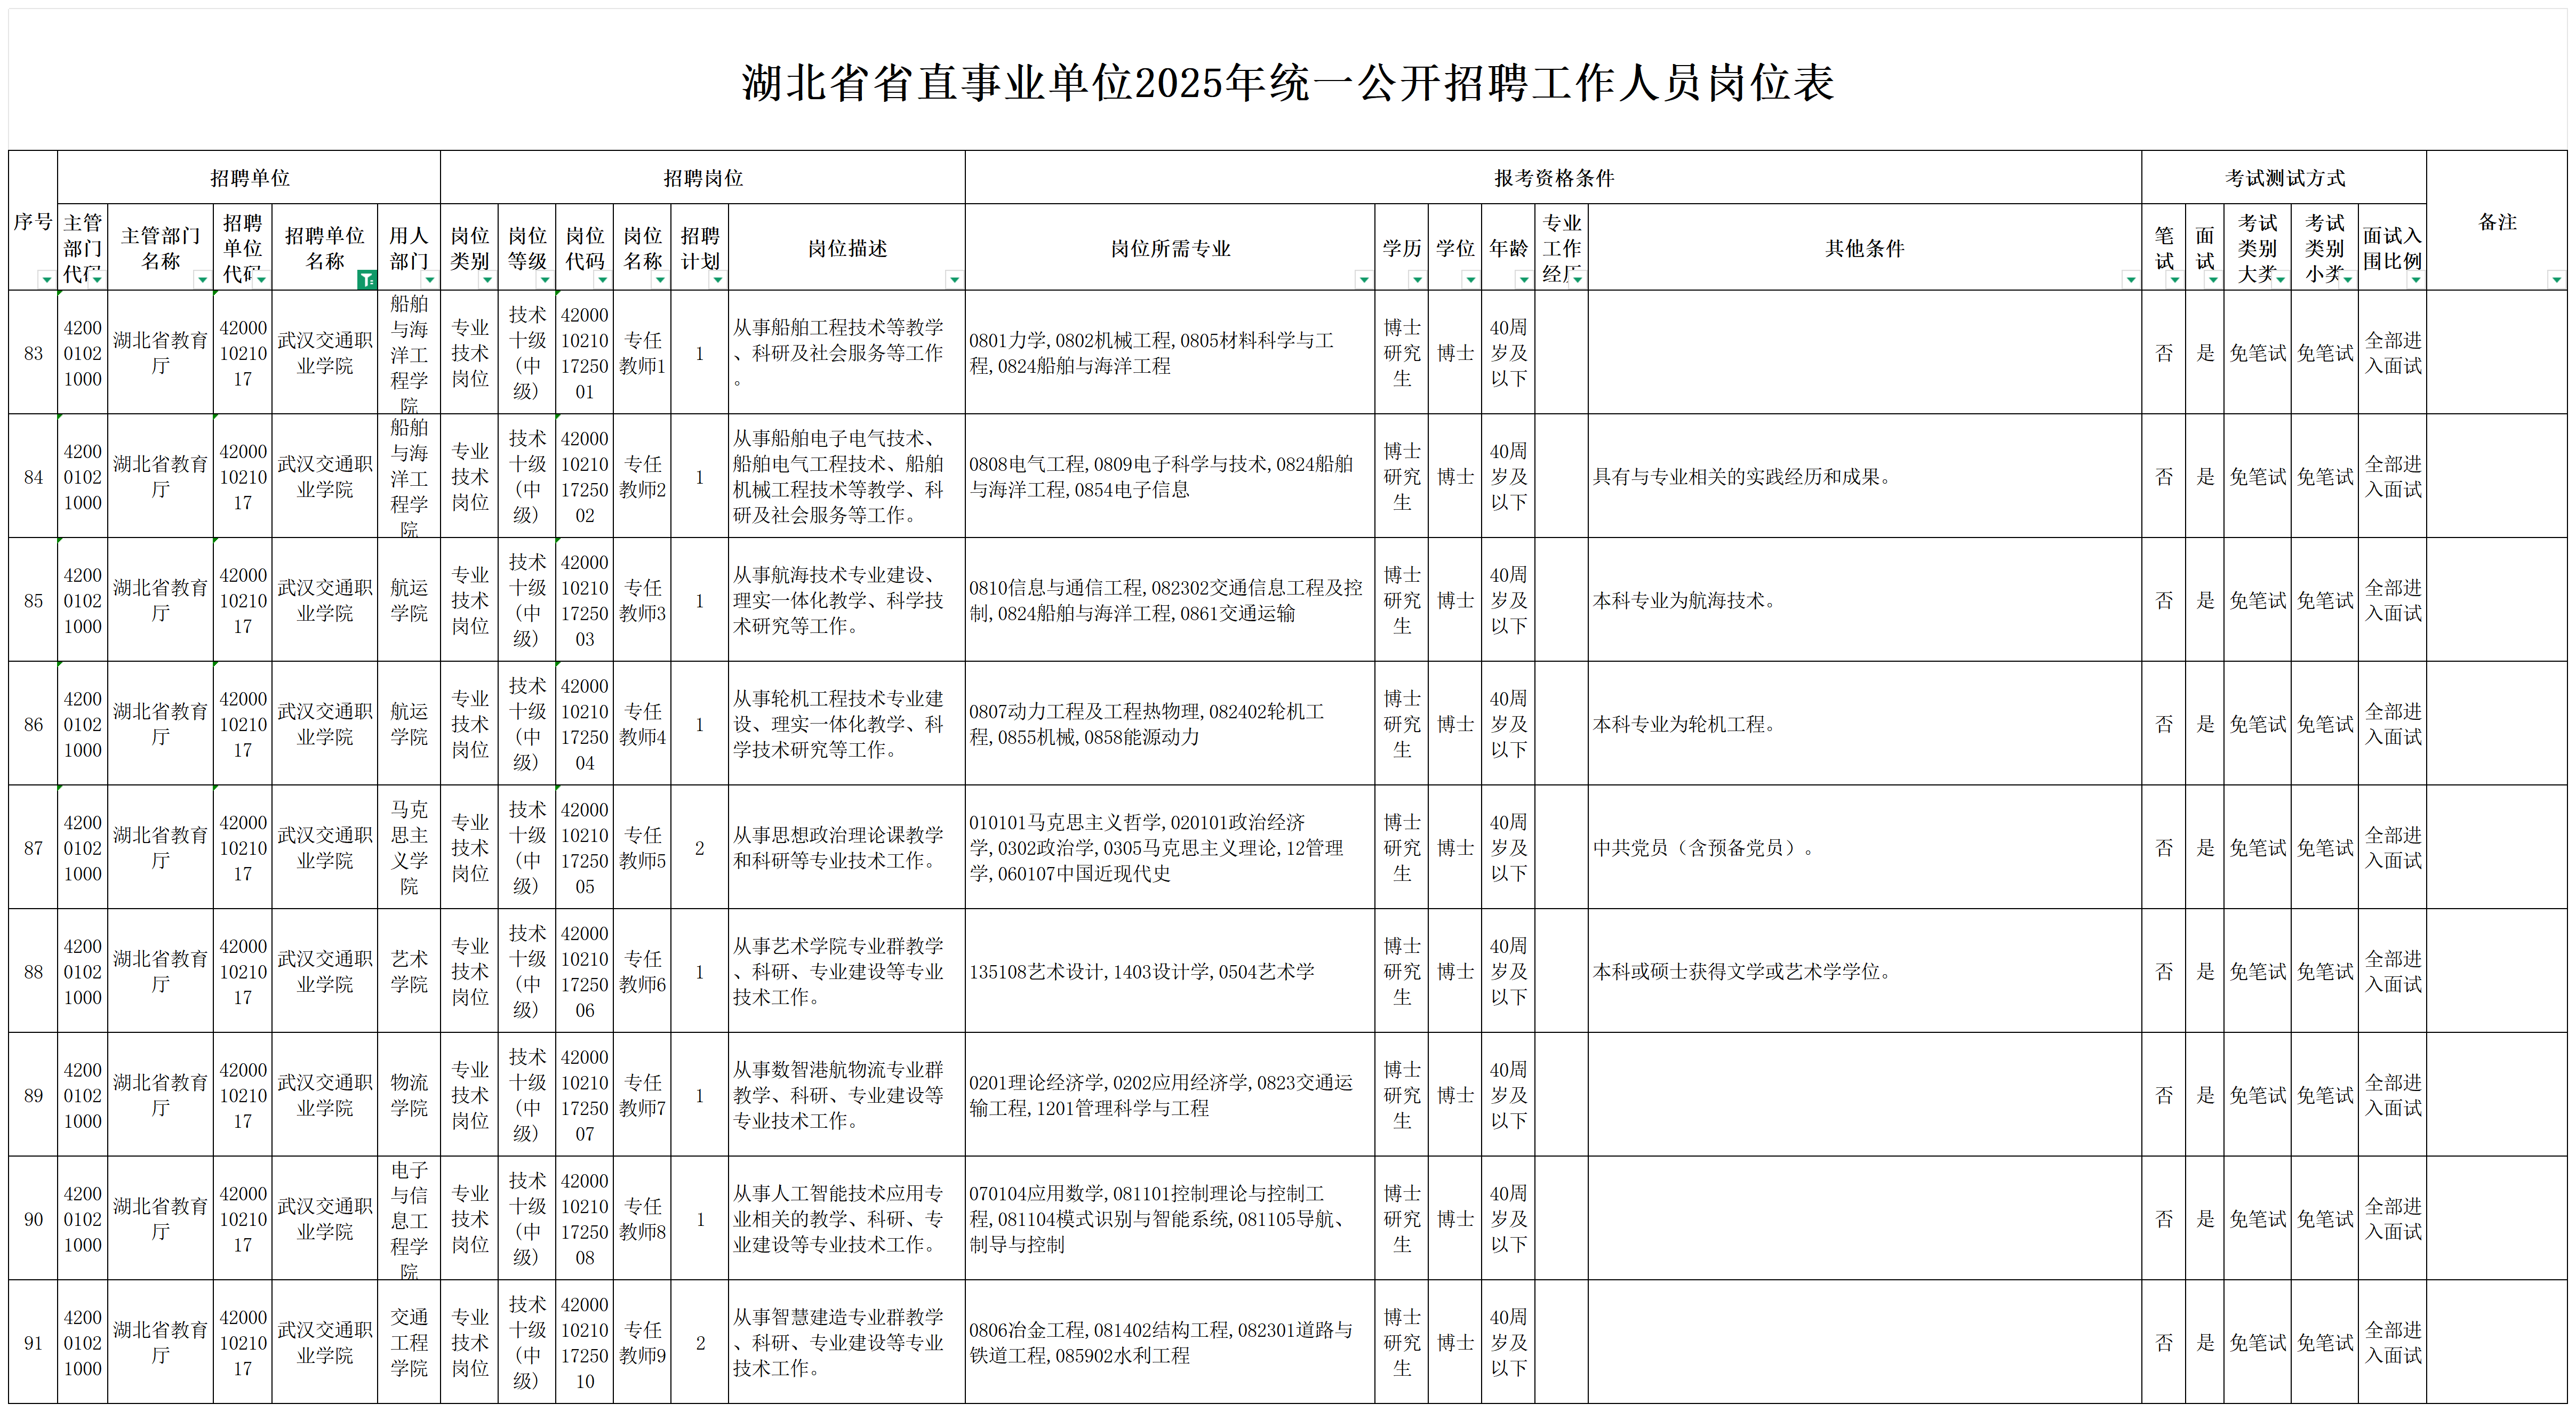The image size is (2576, 1412).
Task: Select the 报考资格条件 merged header cell
Action: (1554, 178)
